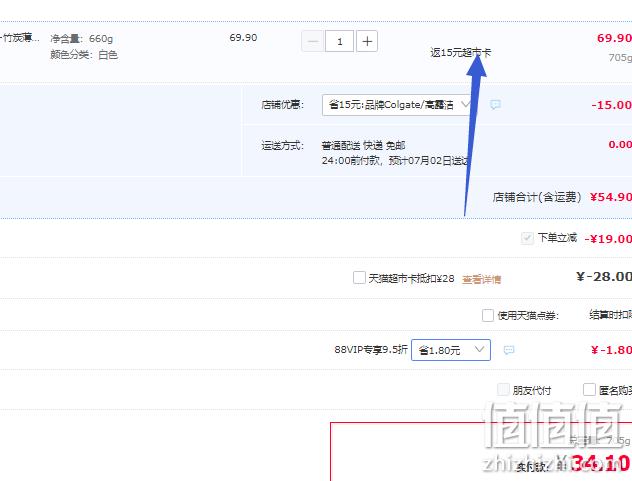Click the comment icon beside store discount

(x=495, y=105)
